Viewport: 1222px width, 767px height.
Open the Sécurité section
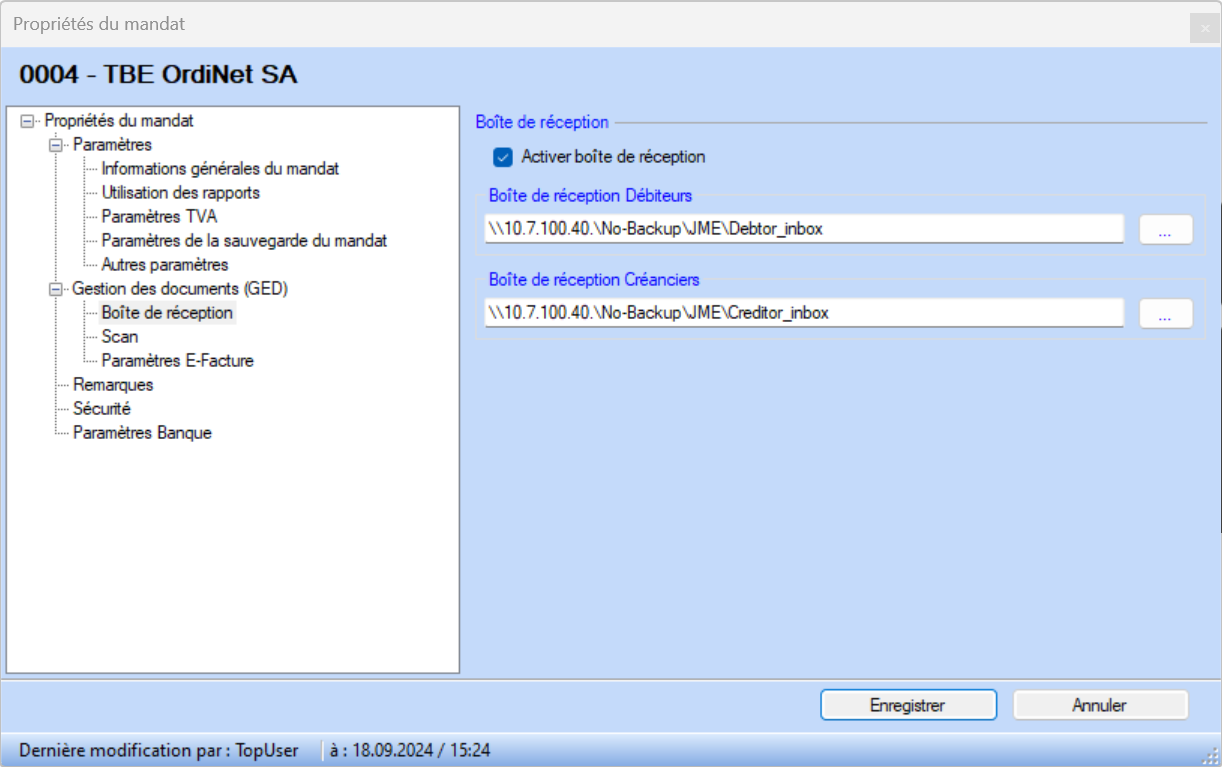coord(102,409)
